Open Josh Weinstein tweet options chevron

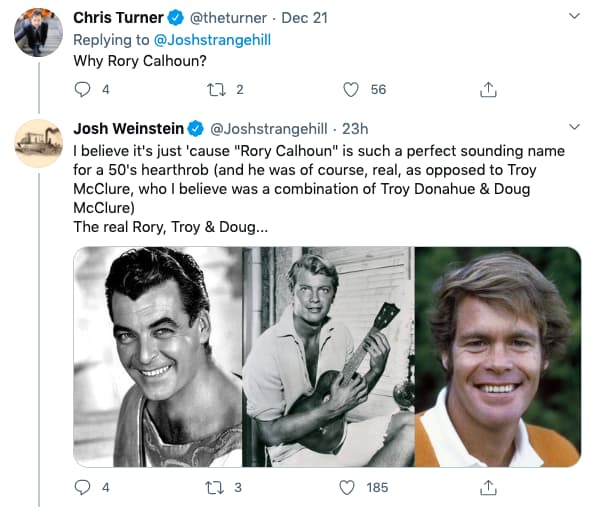pyautogui.click(x=574, y=127)
